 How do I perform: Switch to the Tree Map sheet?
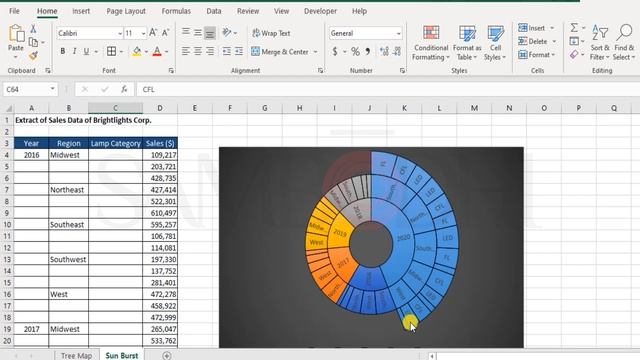click(x=76, y=356)
